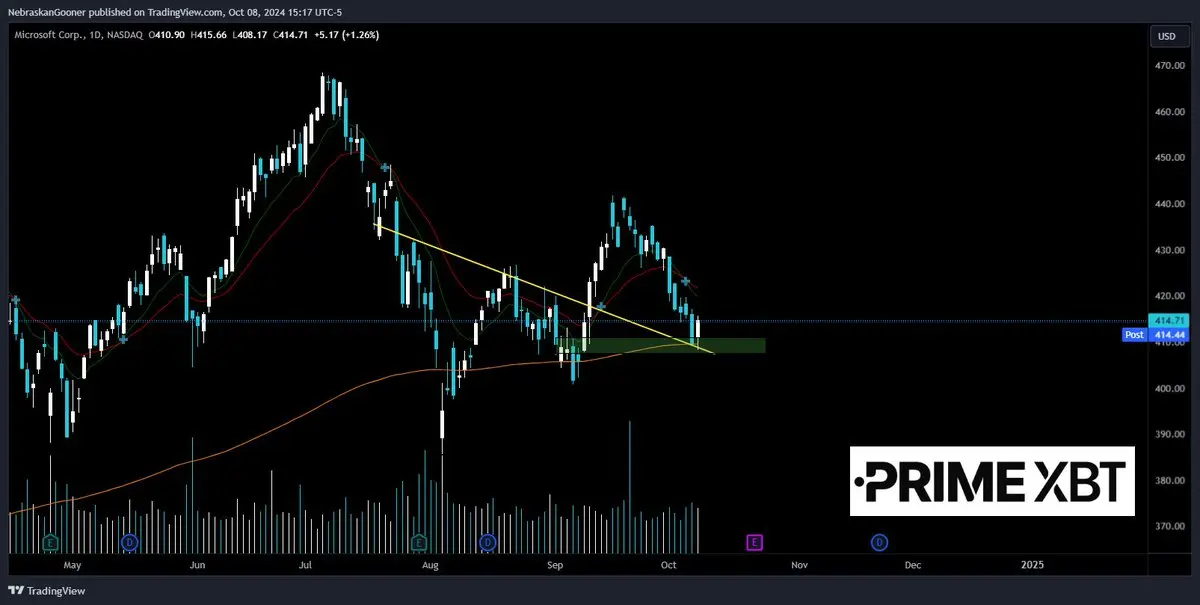The height and width of the screenshot is (605, 1200).
Task: Click the 470.00 price axis label
Action: 1168,66
